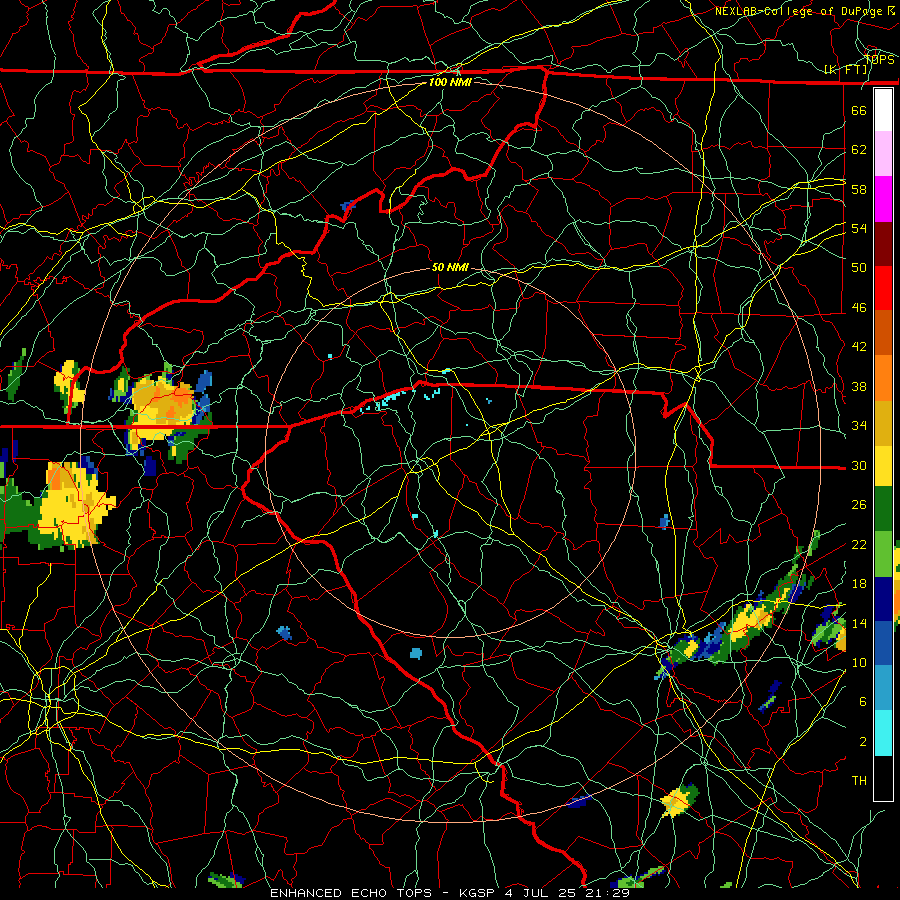Click the "22" legend value
The width and height of the screenshot is (900, 900).
pyautogui.click(x=859, y=544)
